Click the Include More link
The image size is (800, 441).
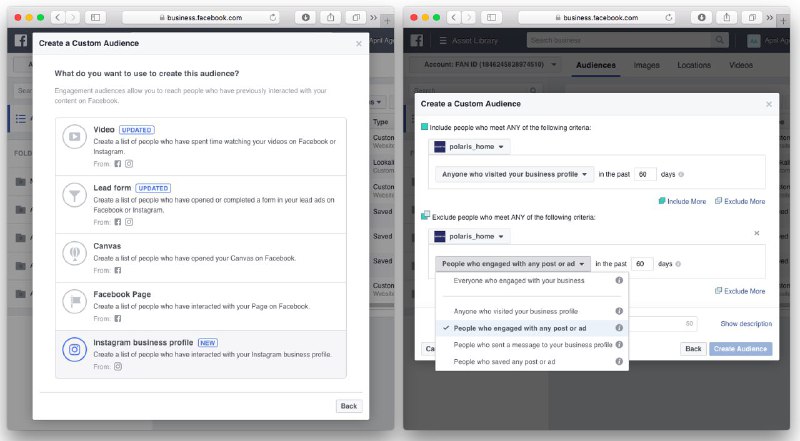[683, 201]
